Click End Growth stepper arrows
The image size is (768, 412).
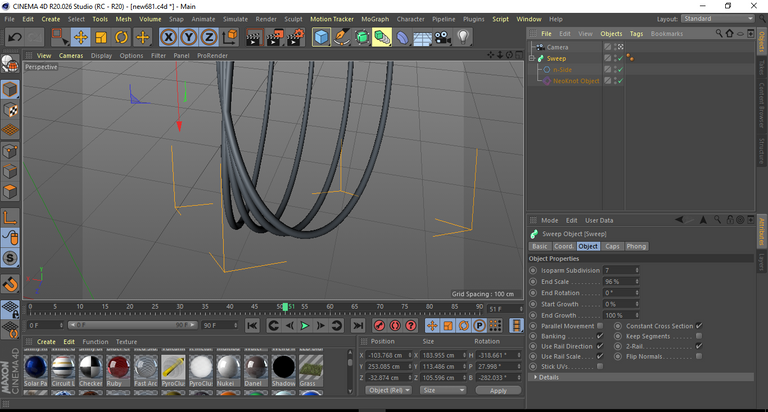pyautogui.click(x=637, y=315)
